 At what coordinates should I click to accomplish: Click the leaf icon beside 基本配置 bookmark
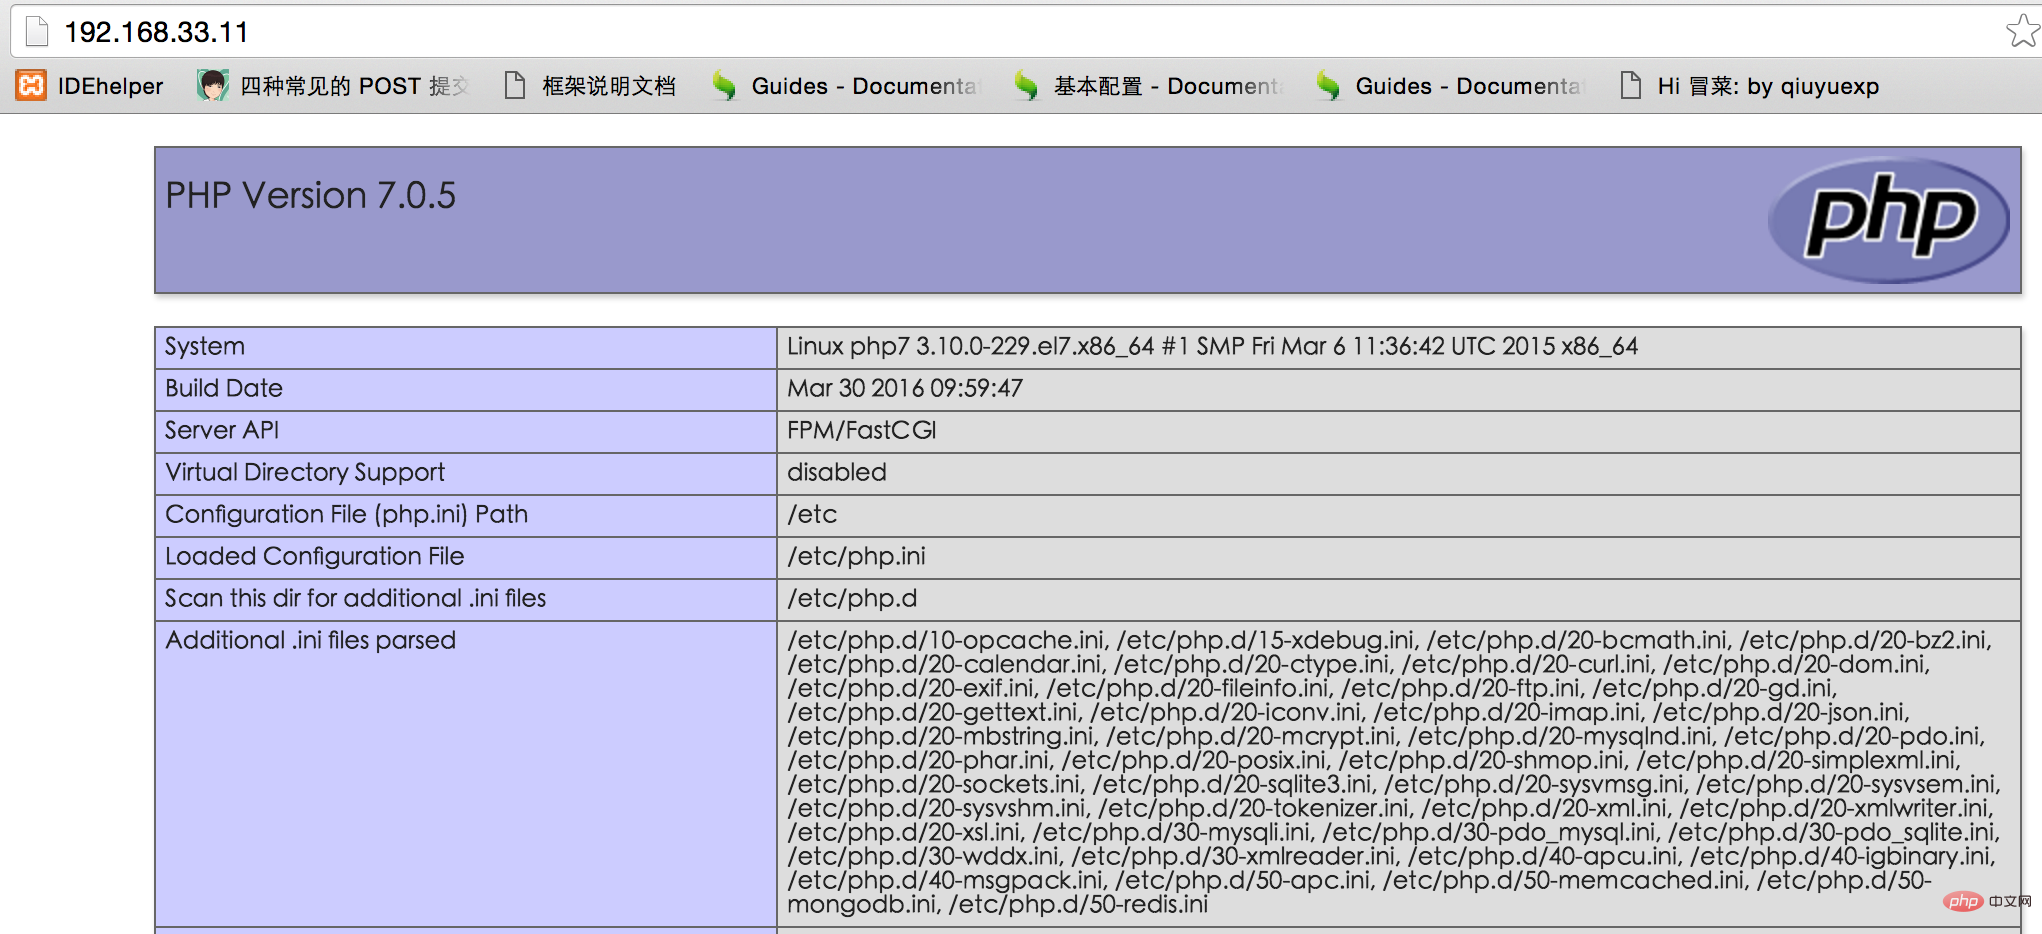1026,86
